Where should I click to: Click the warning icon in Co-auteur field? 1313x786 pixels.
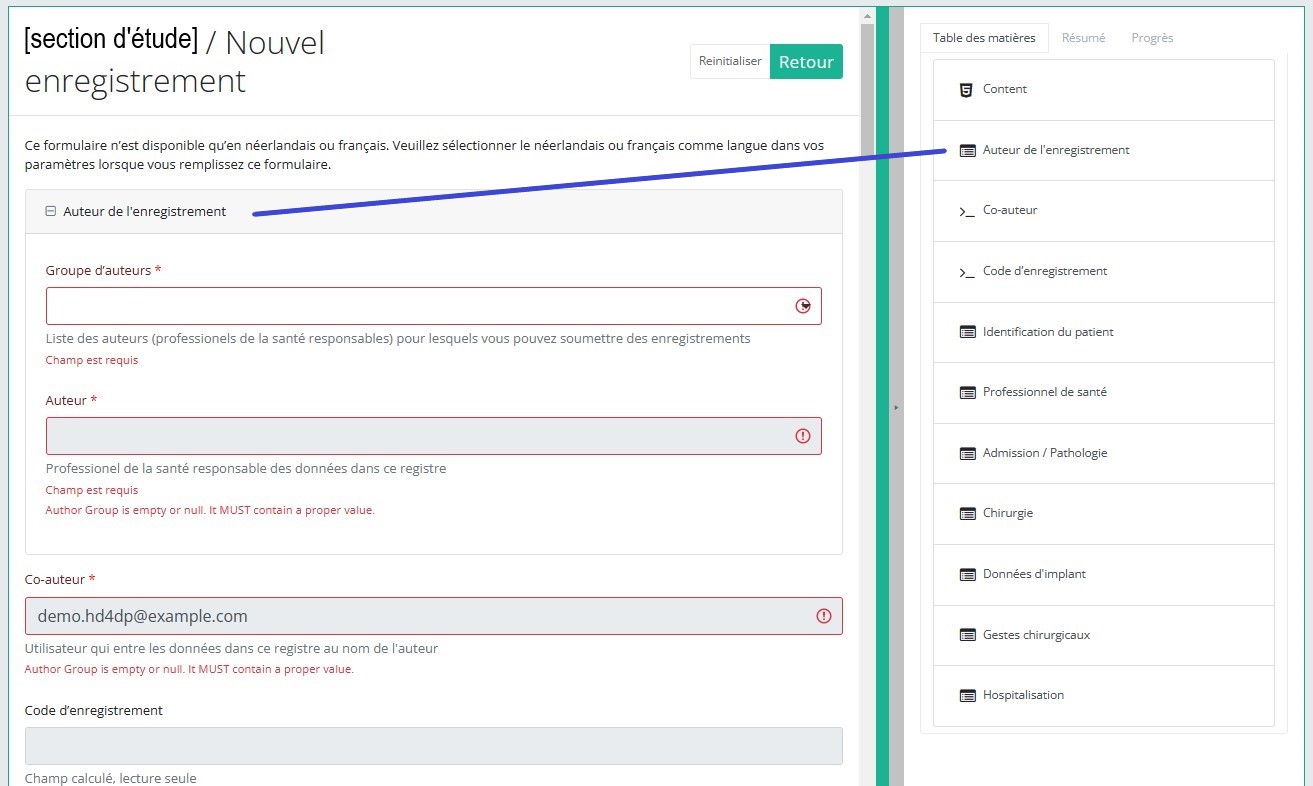[824, 616]
